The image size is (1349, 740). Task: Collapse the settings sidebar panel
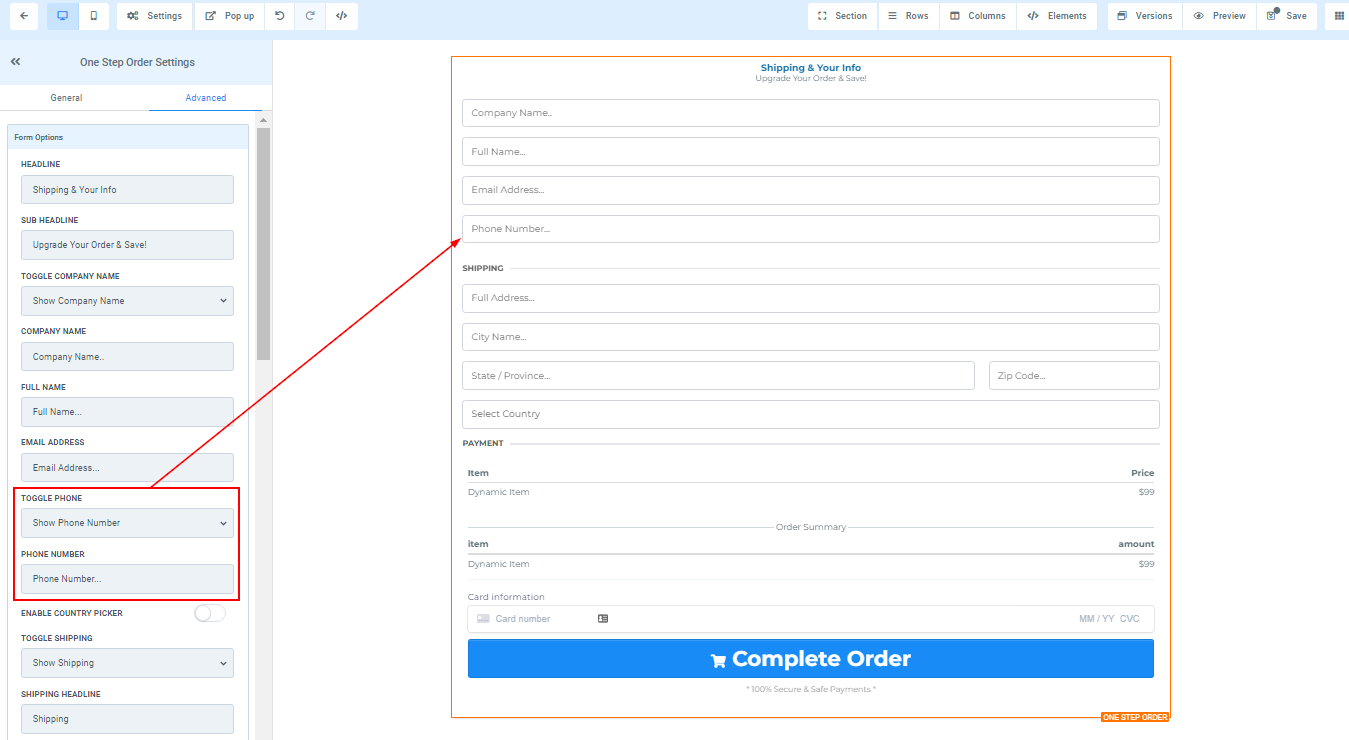16,62
